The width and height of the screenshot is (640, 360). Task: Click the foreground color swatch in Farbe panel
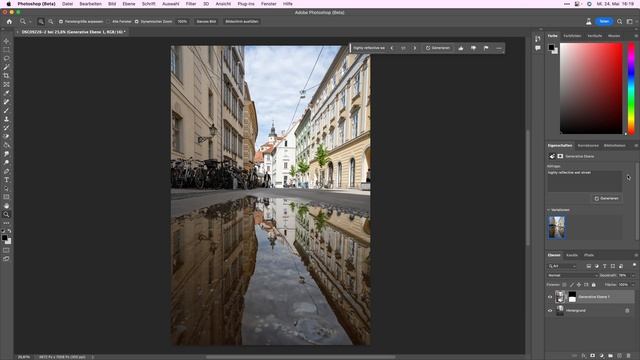point(551,47)
